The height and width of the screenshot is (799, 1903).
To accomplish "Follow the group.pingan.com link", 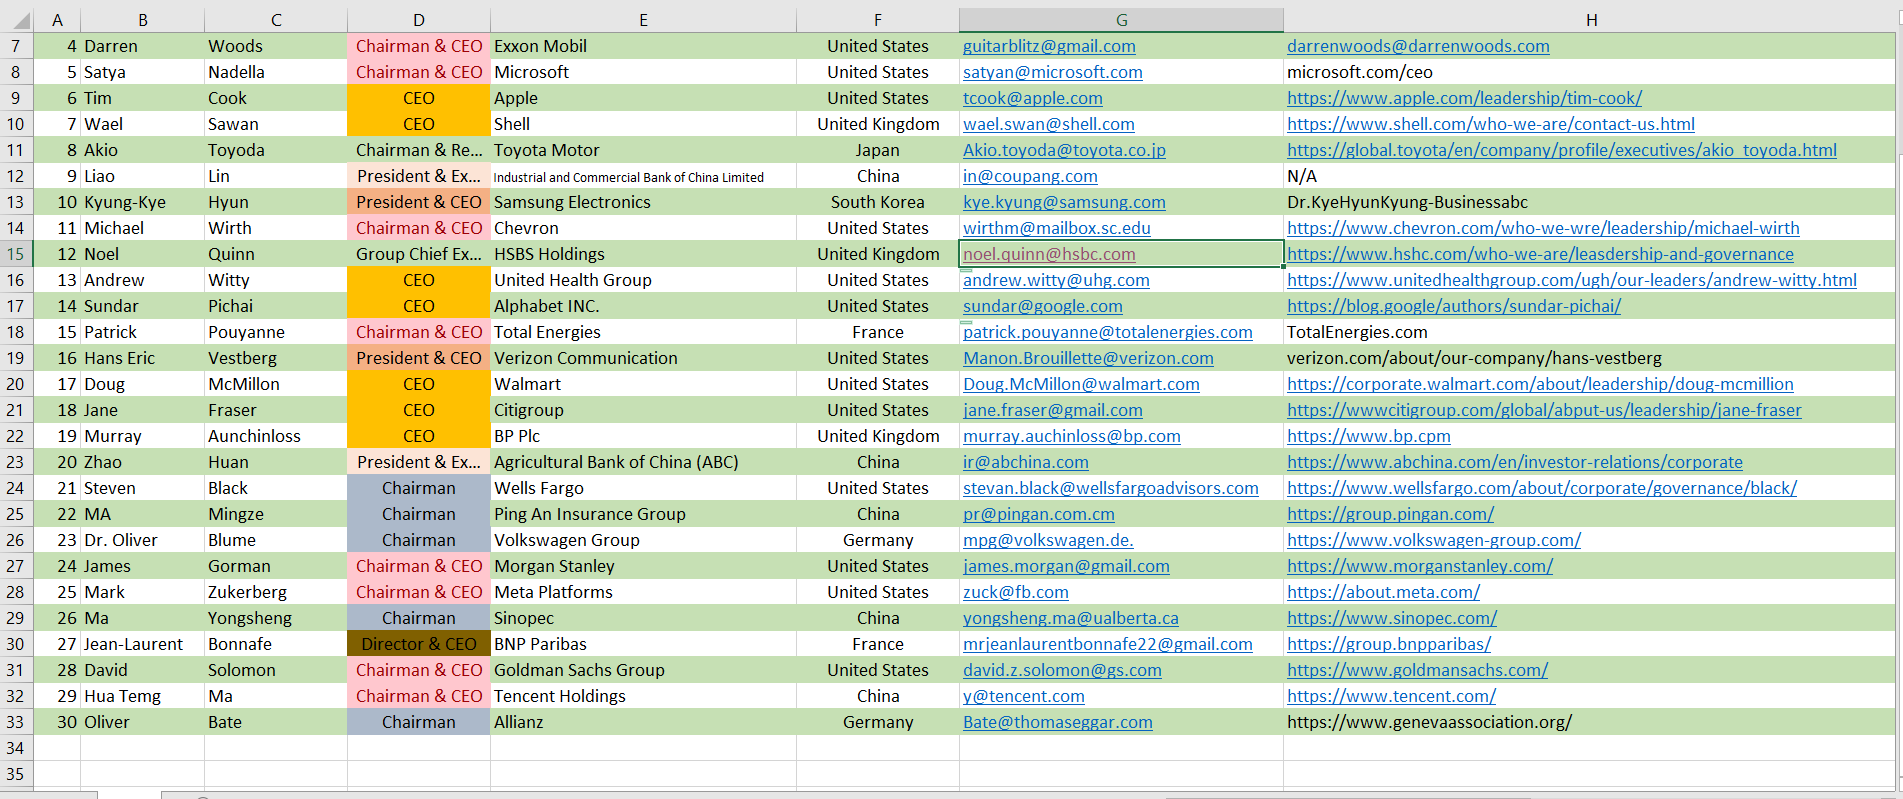I will coord(1390,514).
